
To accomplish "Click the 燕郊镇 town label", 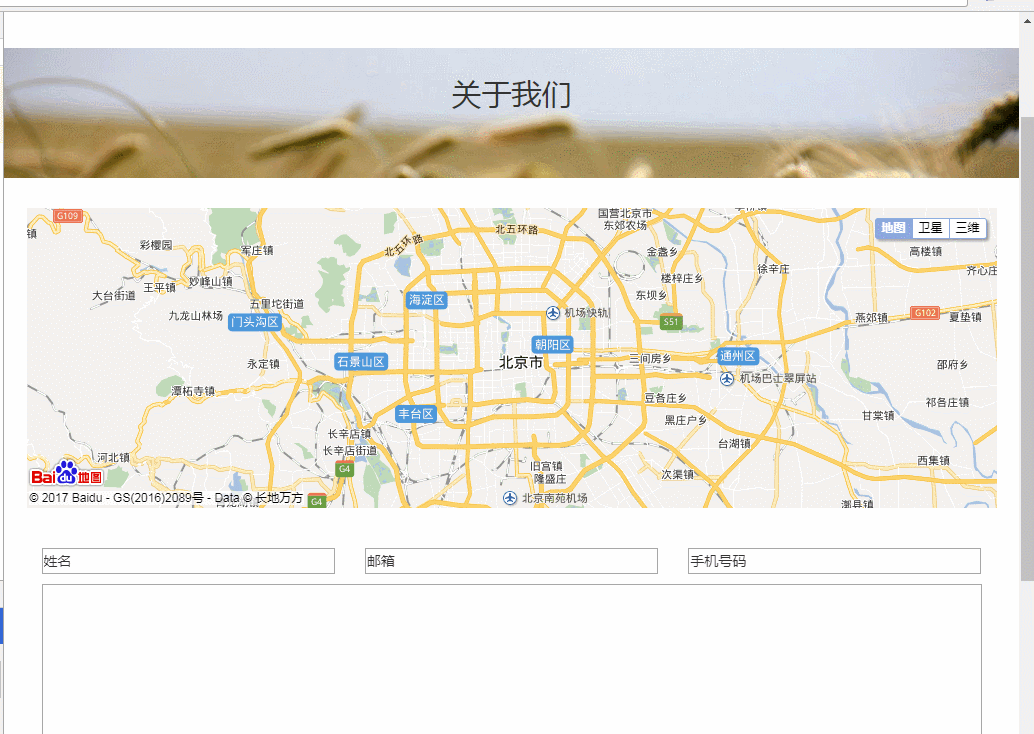I will [x=872, y=318].
